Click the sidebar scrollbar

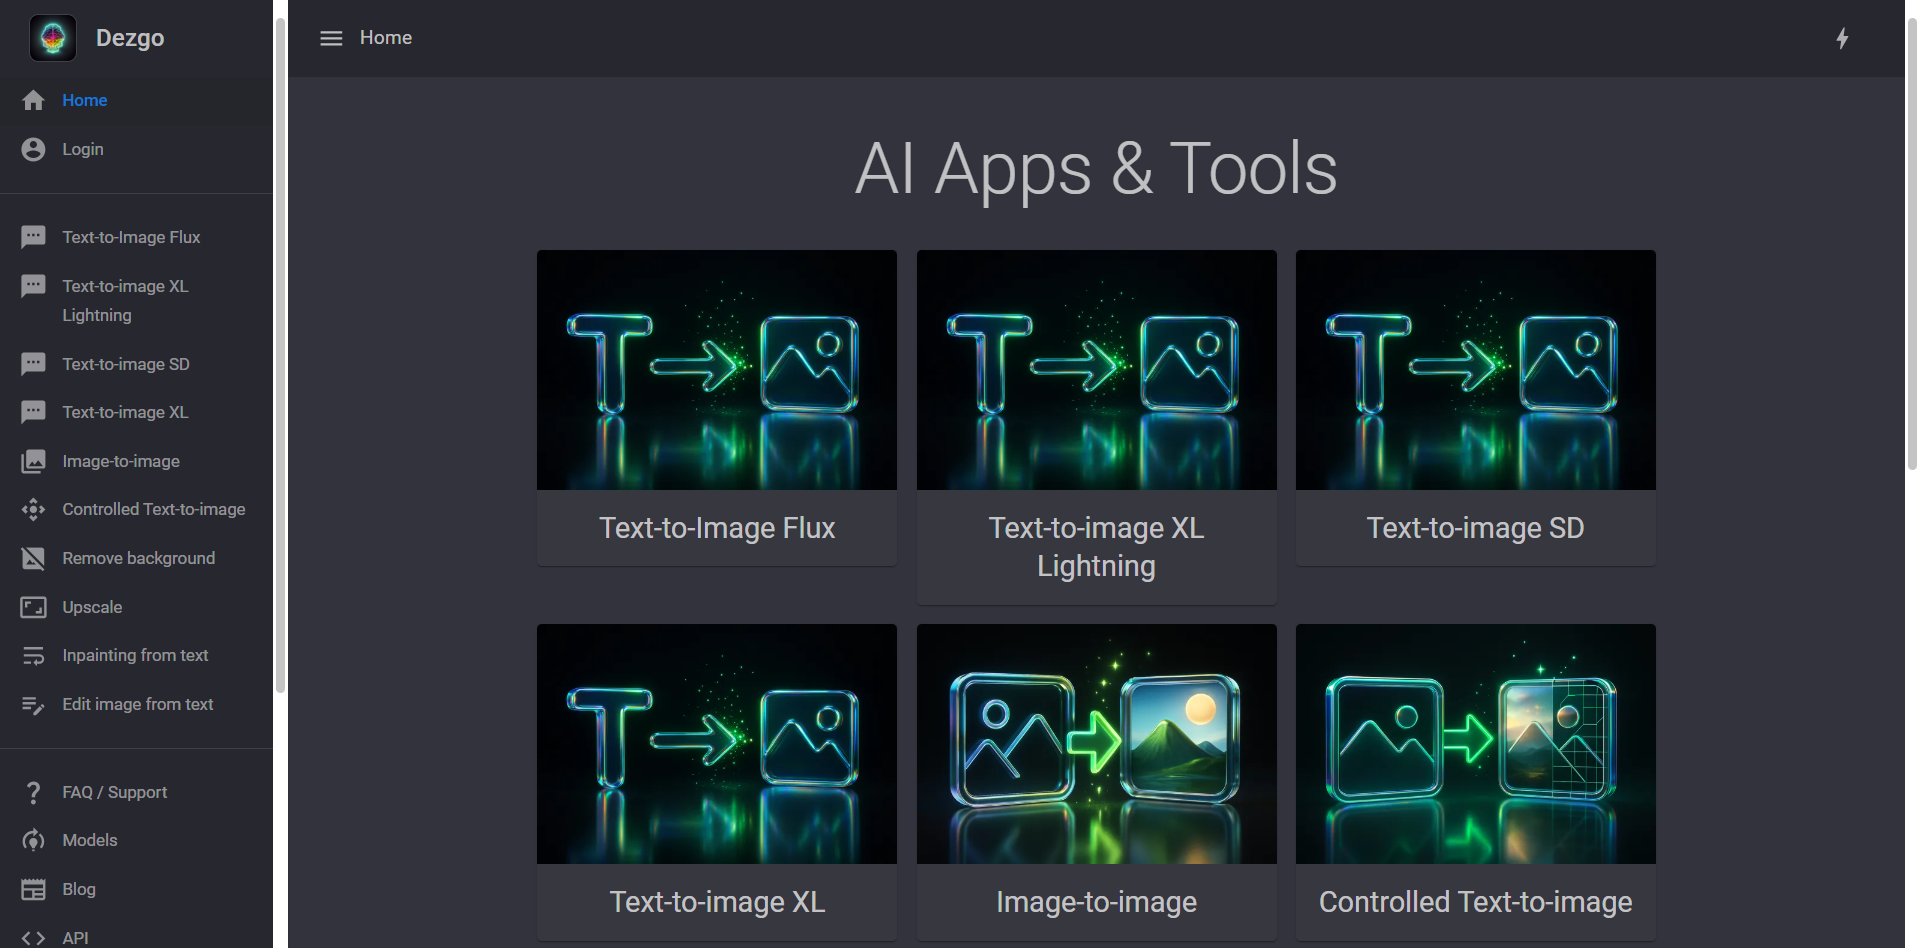[x=280, y=350]
